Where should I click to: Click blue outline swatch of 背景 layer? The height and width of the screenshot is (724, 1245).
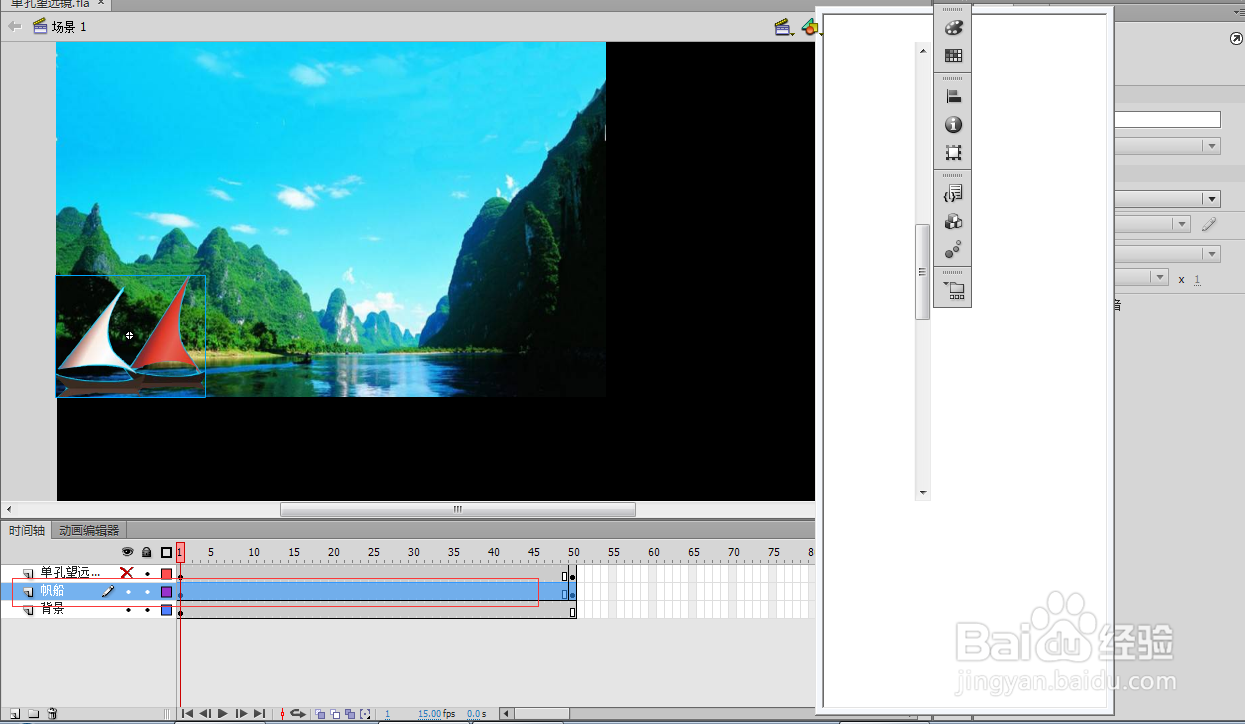166,610
